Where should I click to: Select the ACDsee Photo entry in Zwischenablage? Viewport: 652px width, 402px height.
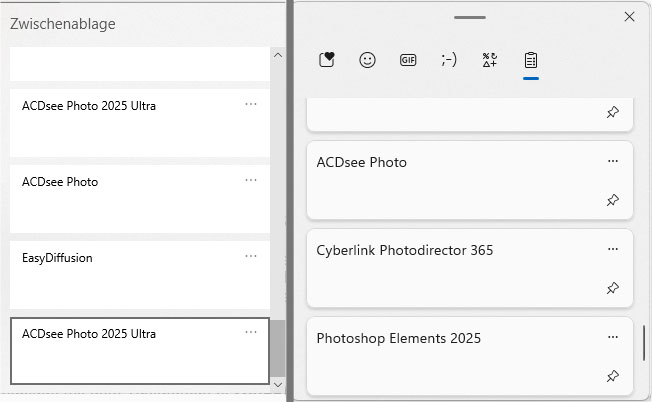pyautogui.click(x=140, y=199)
